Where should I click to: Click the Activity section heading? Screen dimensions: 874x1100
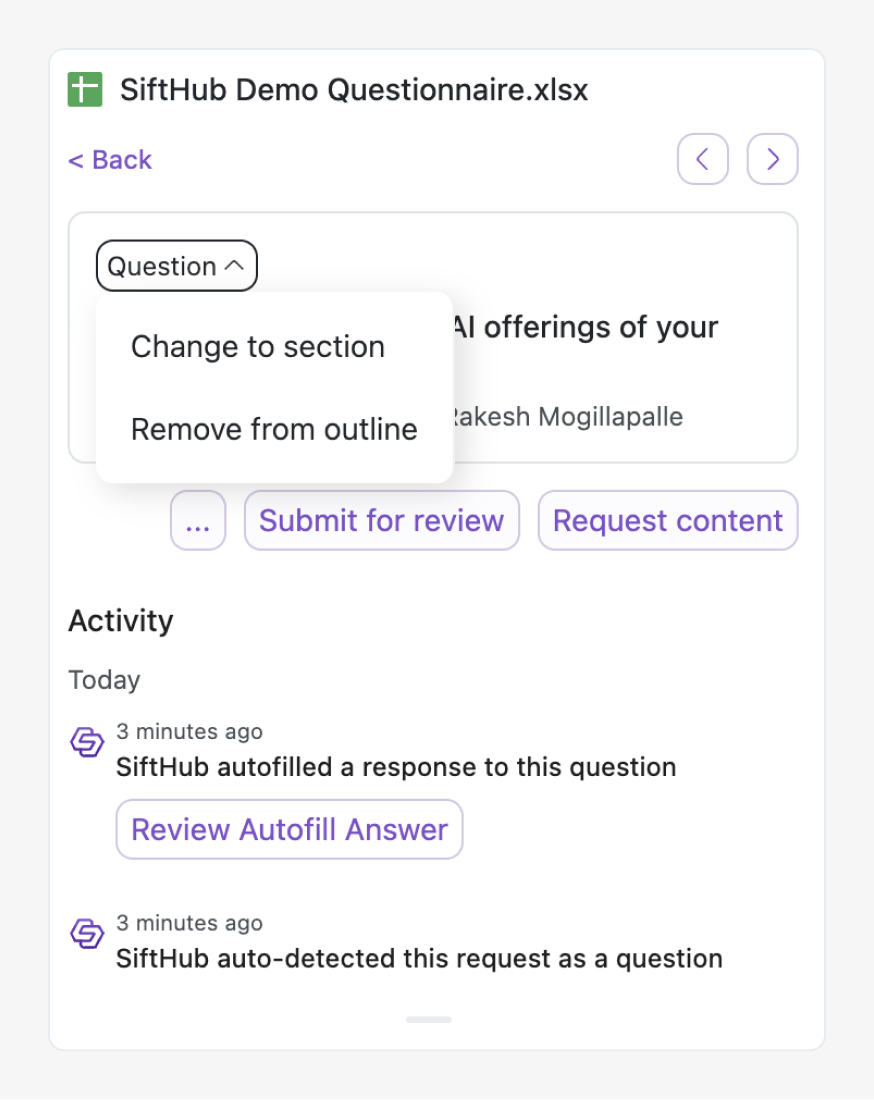[x=121, y=621]
